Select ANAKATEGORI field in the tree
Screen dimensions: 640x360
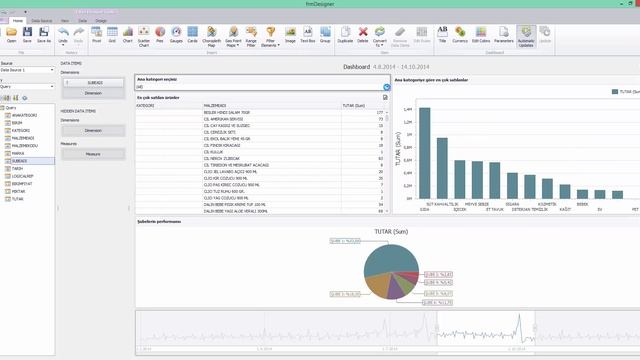(24, 116)
